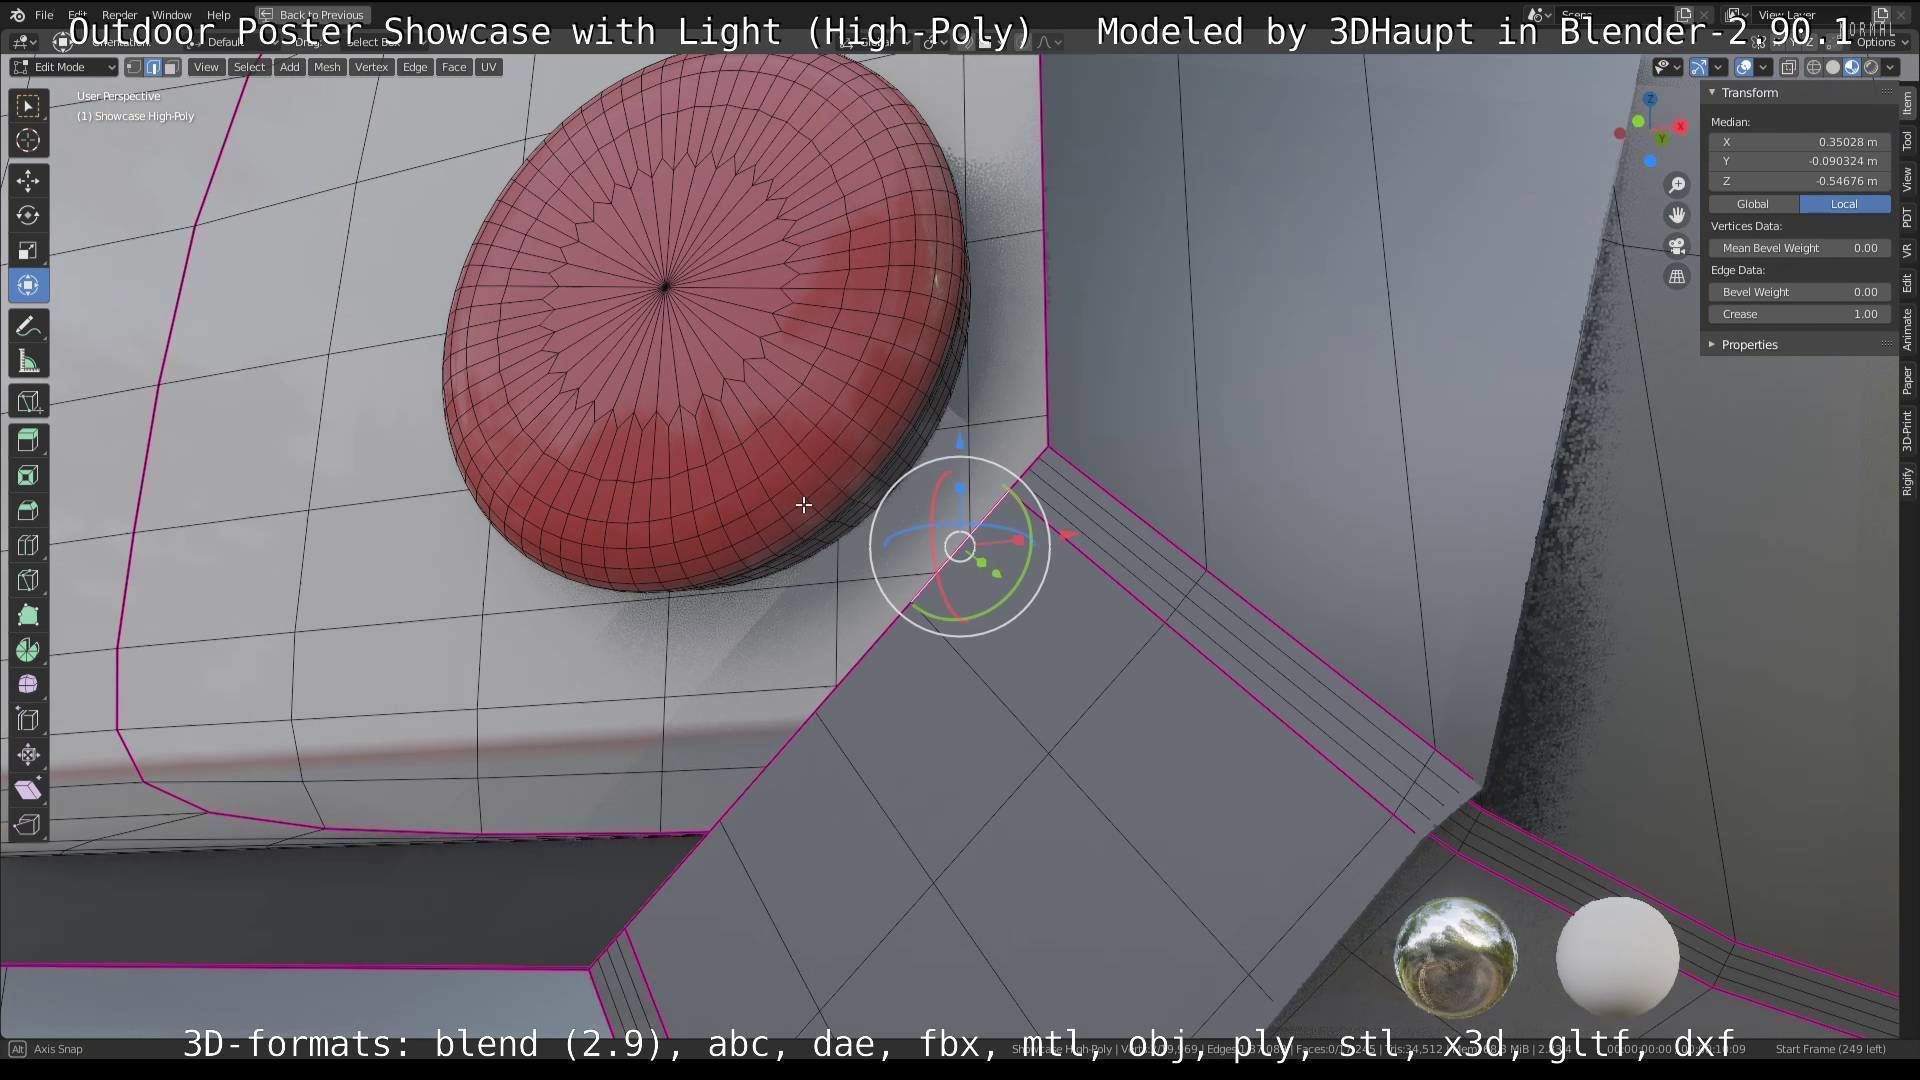Select the Move tool in toolbar
The width and height of the screenshot is (1920, 1080).
click(x=28, y=181)
